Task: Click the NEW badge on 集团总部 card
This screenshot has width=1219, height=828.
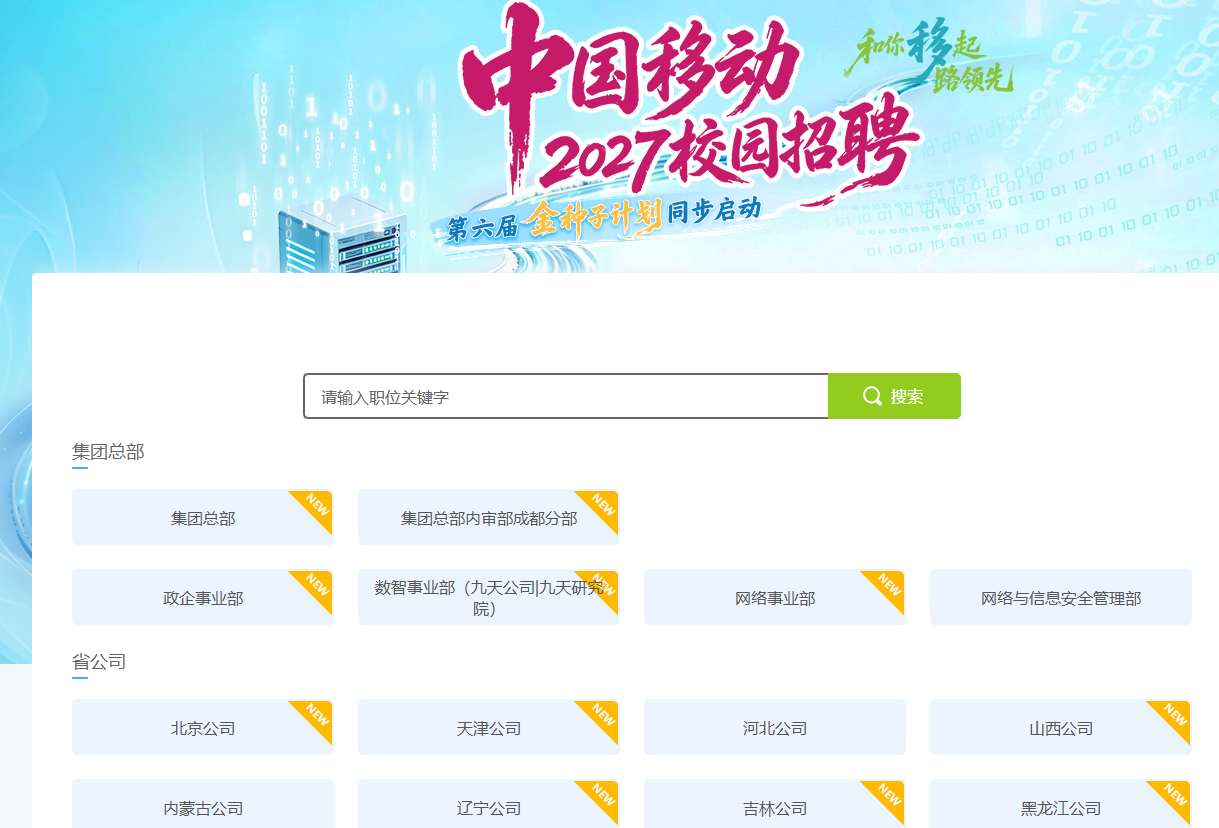Action: coord(316,506)
